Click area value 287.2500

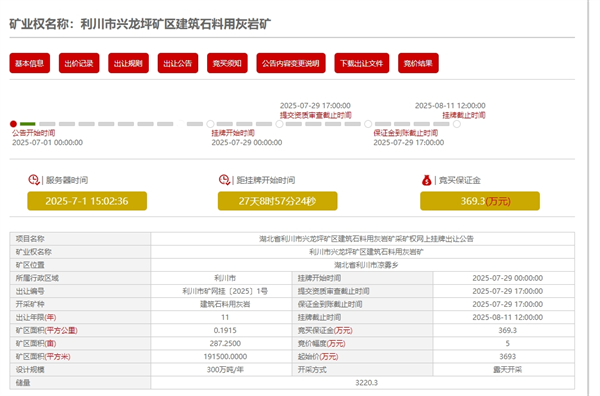click(225, 343)
